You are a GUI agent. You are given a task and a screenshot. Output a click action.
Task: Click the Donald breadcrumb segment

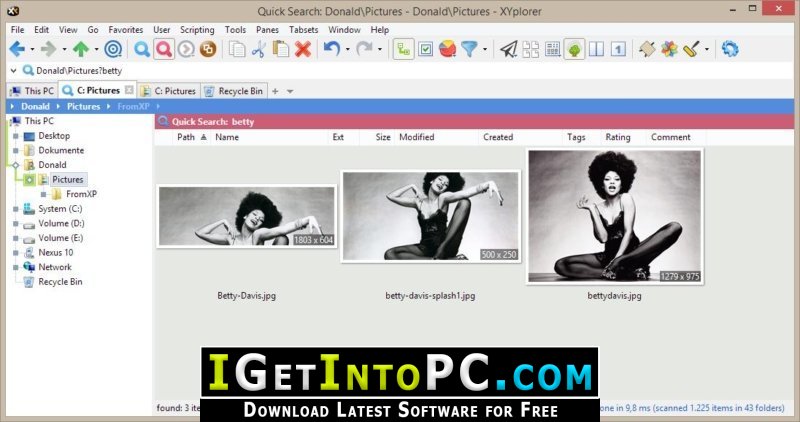[35, 106]
